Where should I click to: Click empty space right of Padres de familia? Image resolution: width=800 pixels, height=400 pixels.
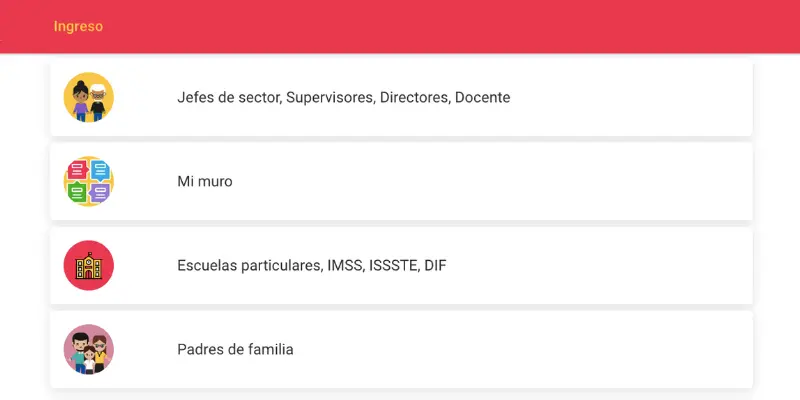(550, 350)
